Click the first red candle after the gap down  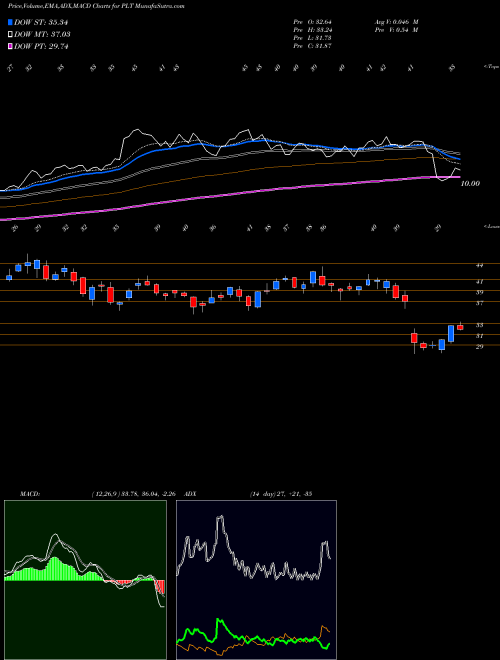pyautogui.click(x=414, y=338)
